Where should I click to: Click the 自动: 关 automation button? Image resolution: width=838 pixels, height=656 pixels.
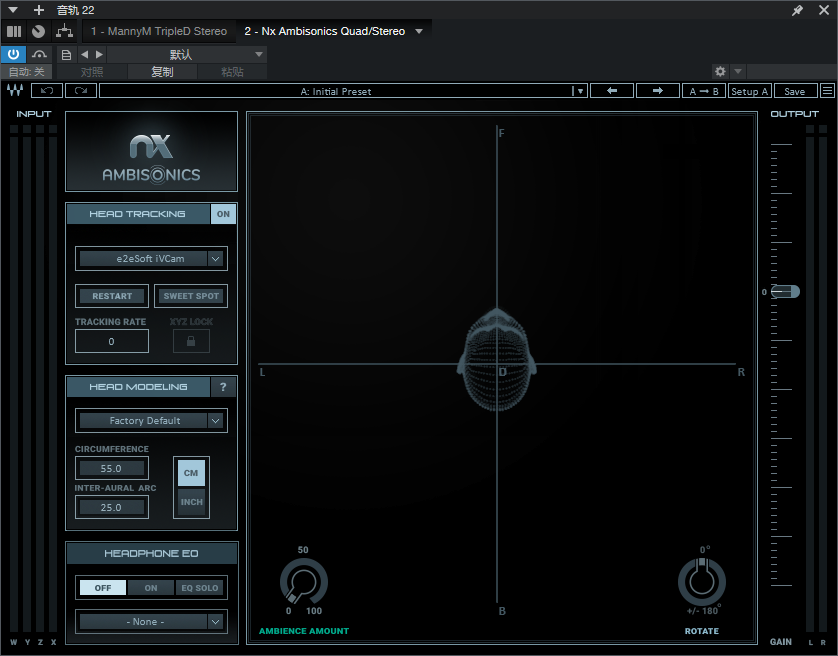pos(27,72)
